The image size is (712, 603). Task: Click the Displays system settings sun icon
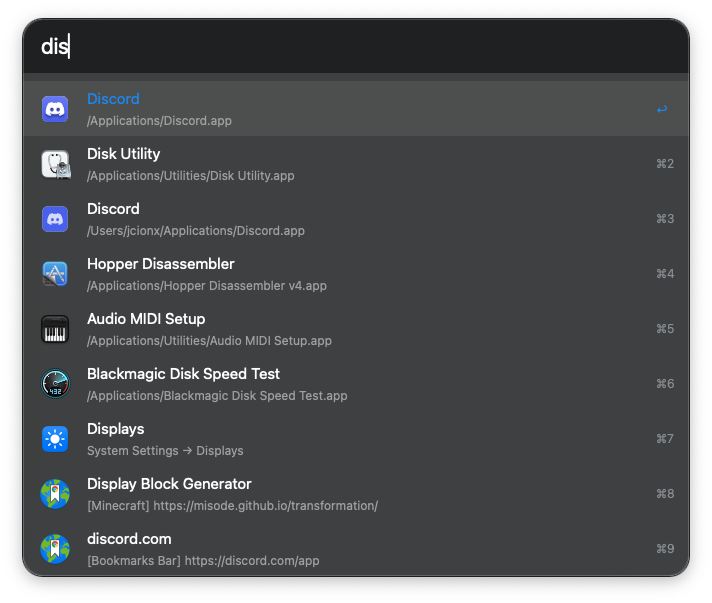pos(55,439)
